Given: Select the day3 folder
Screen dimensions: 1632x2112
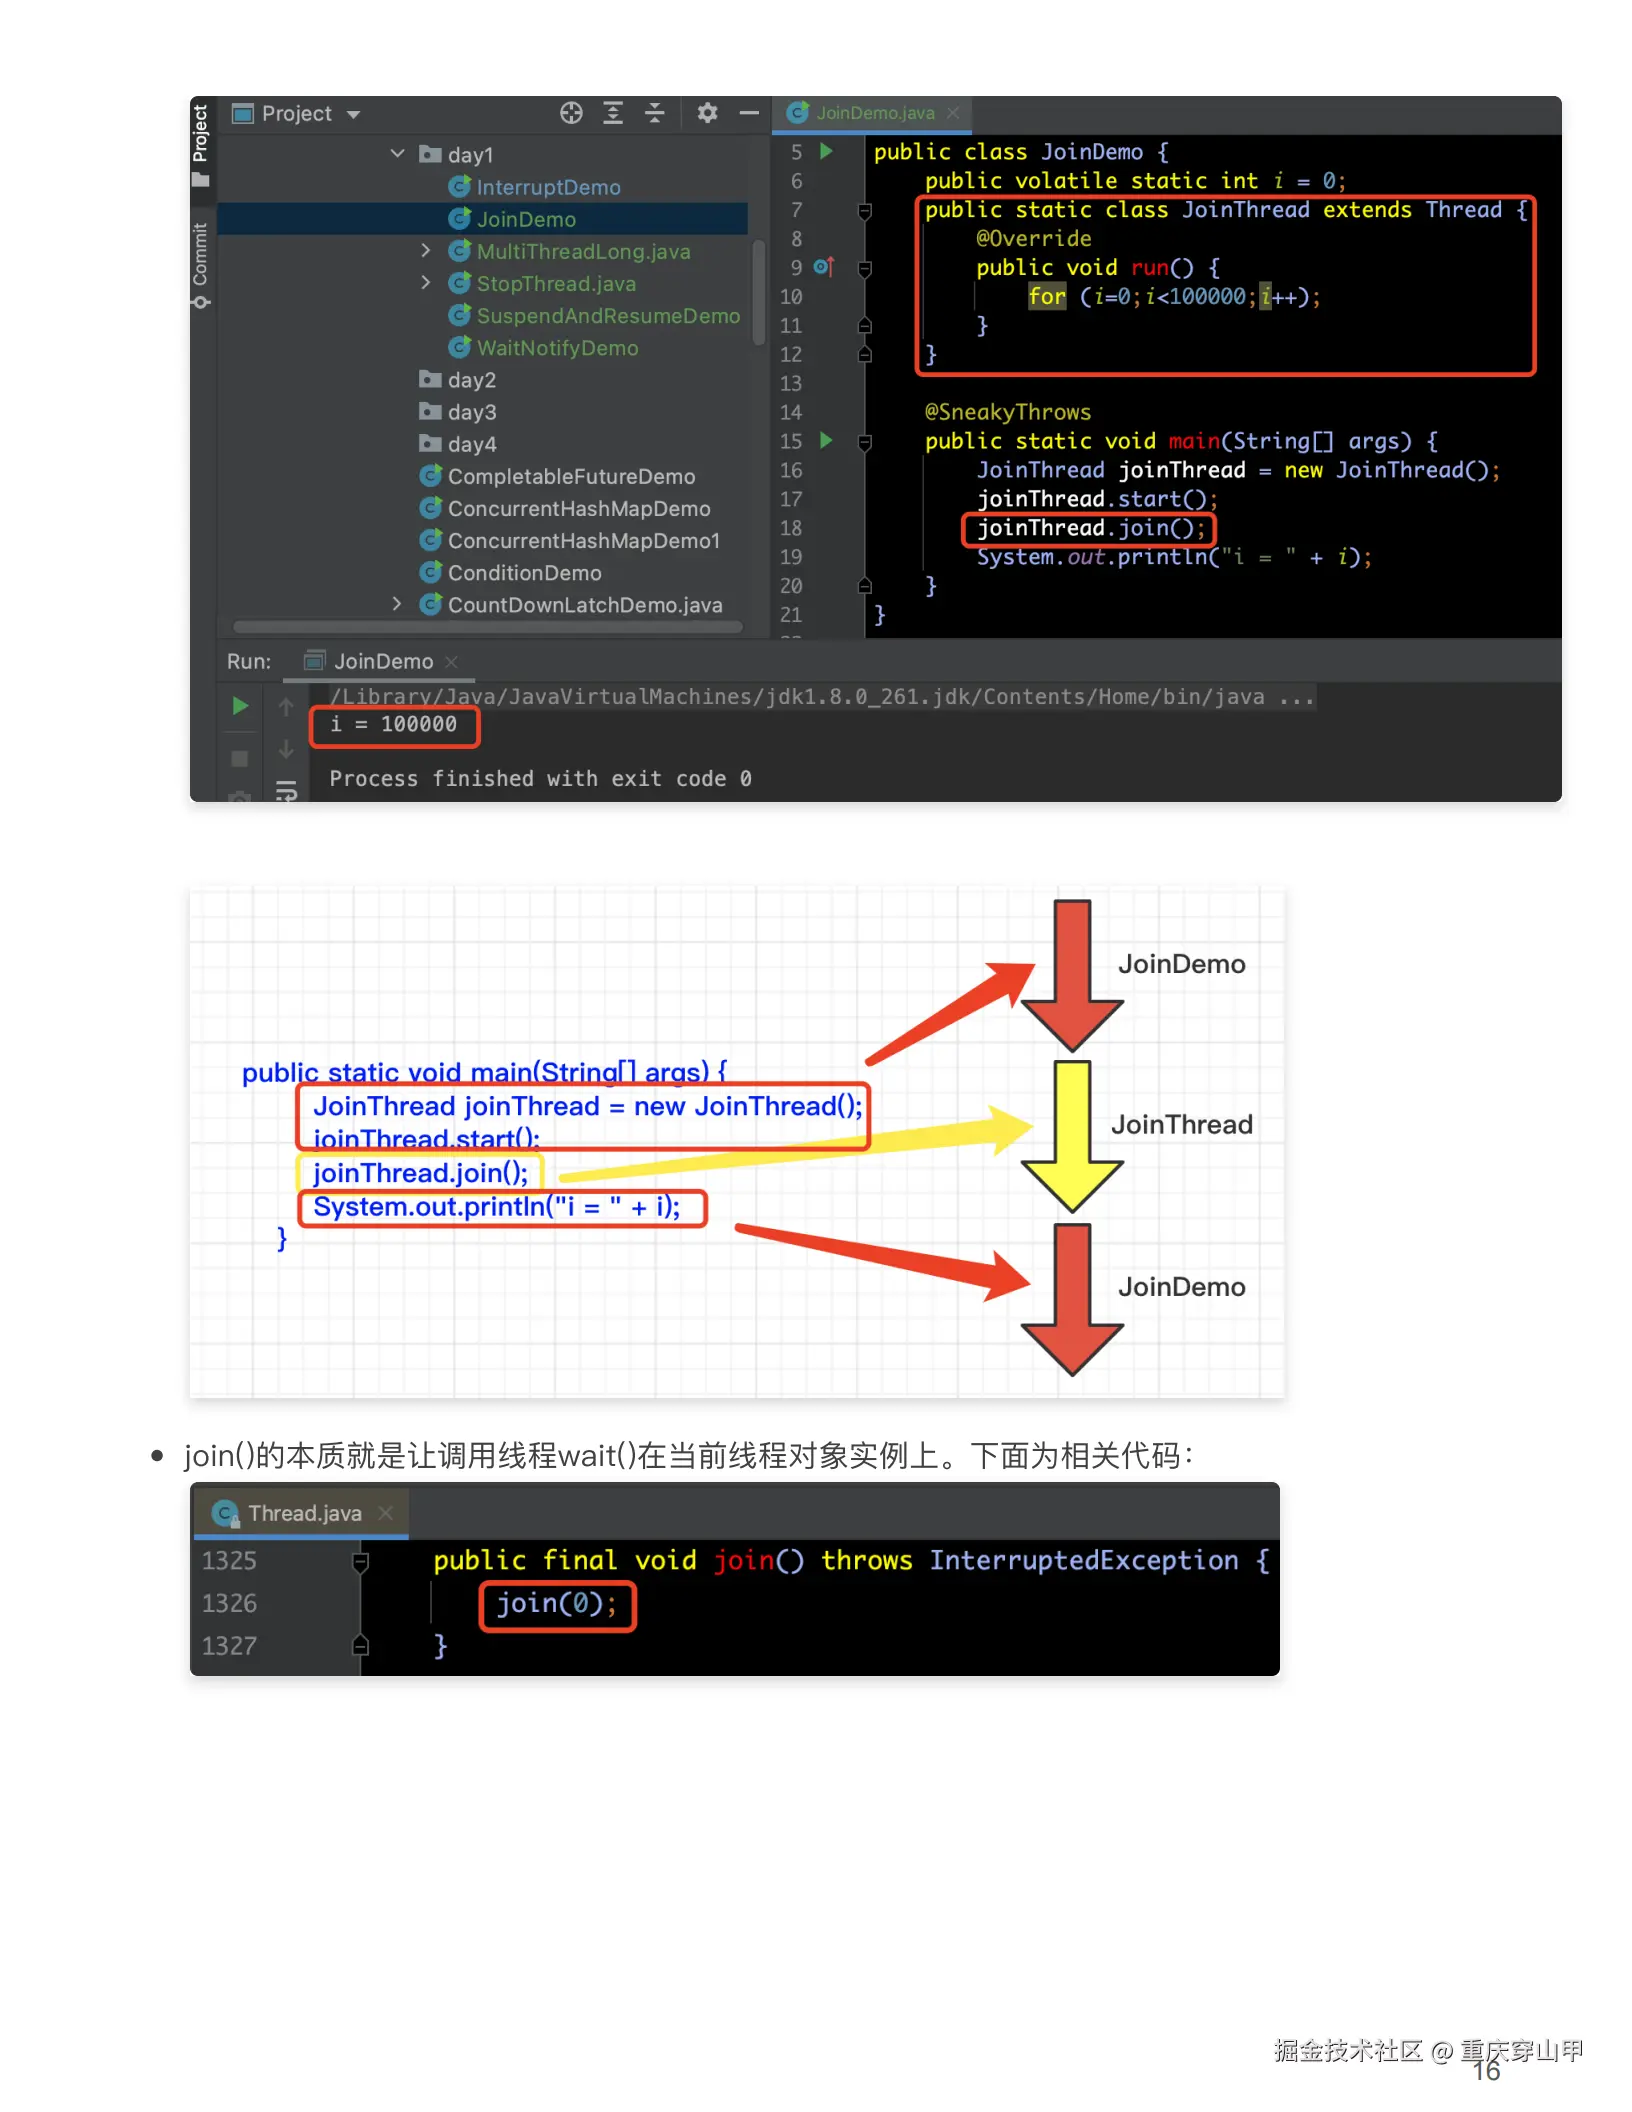Looking at the screenshot, I should [x=458, y=412].
